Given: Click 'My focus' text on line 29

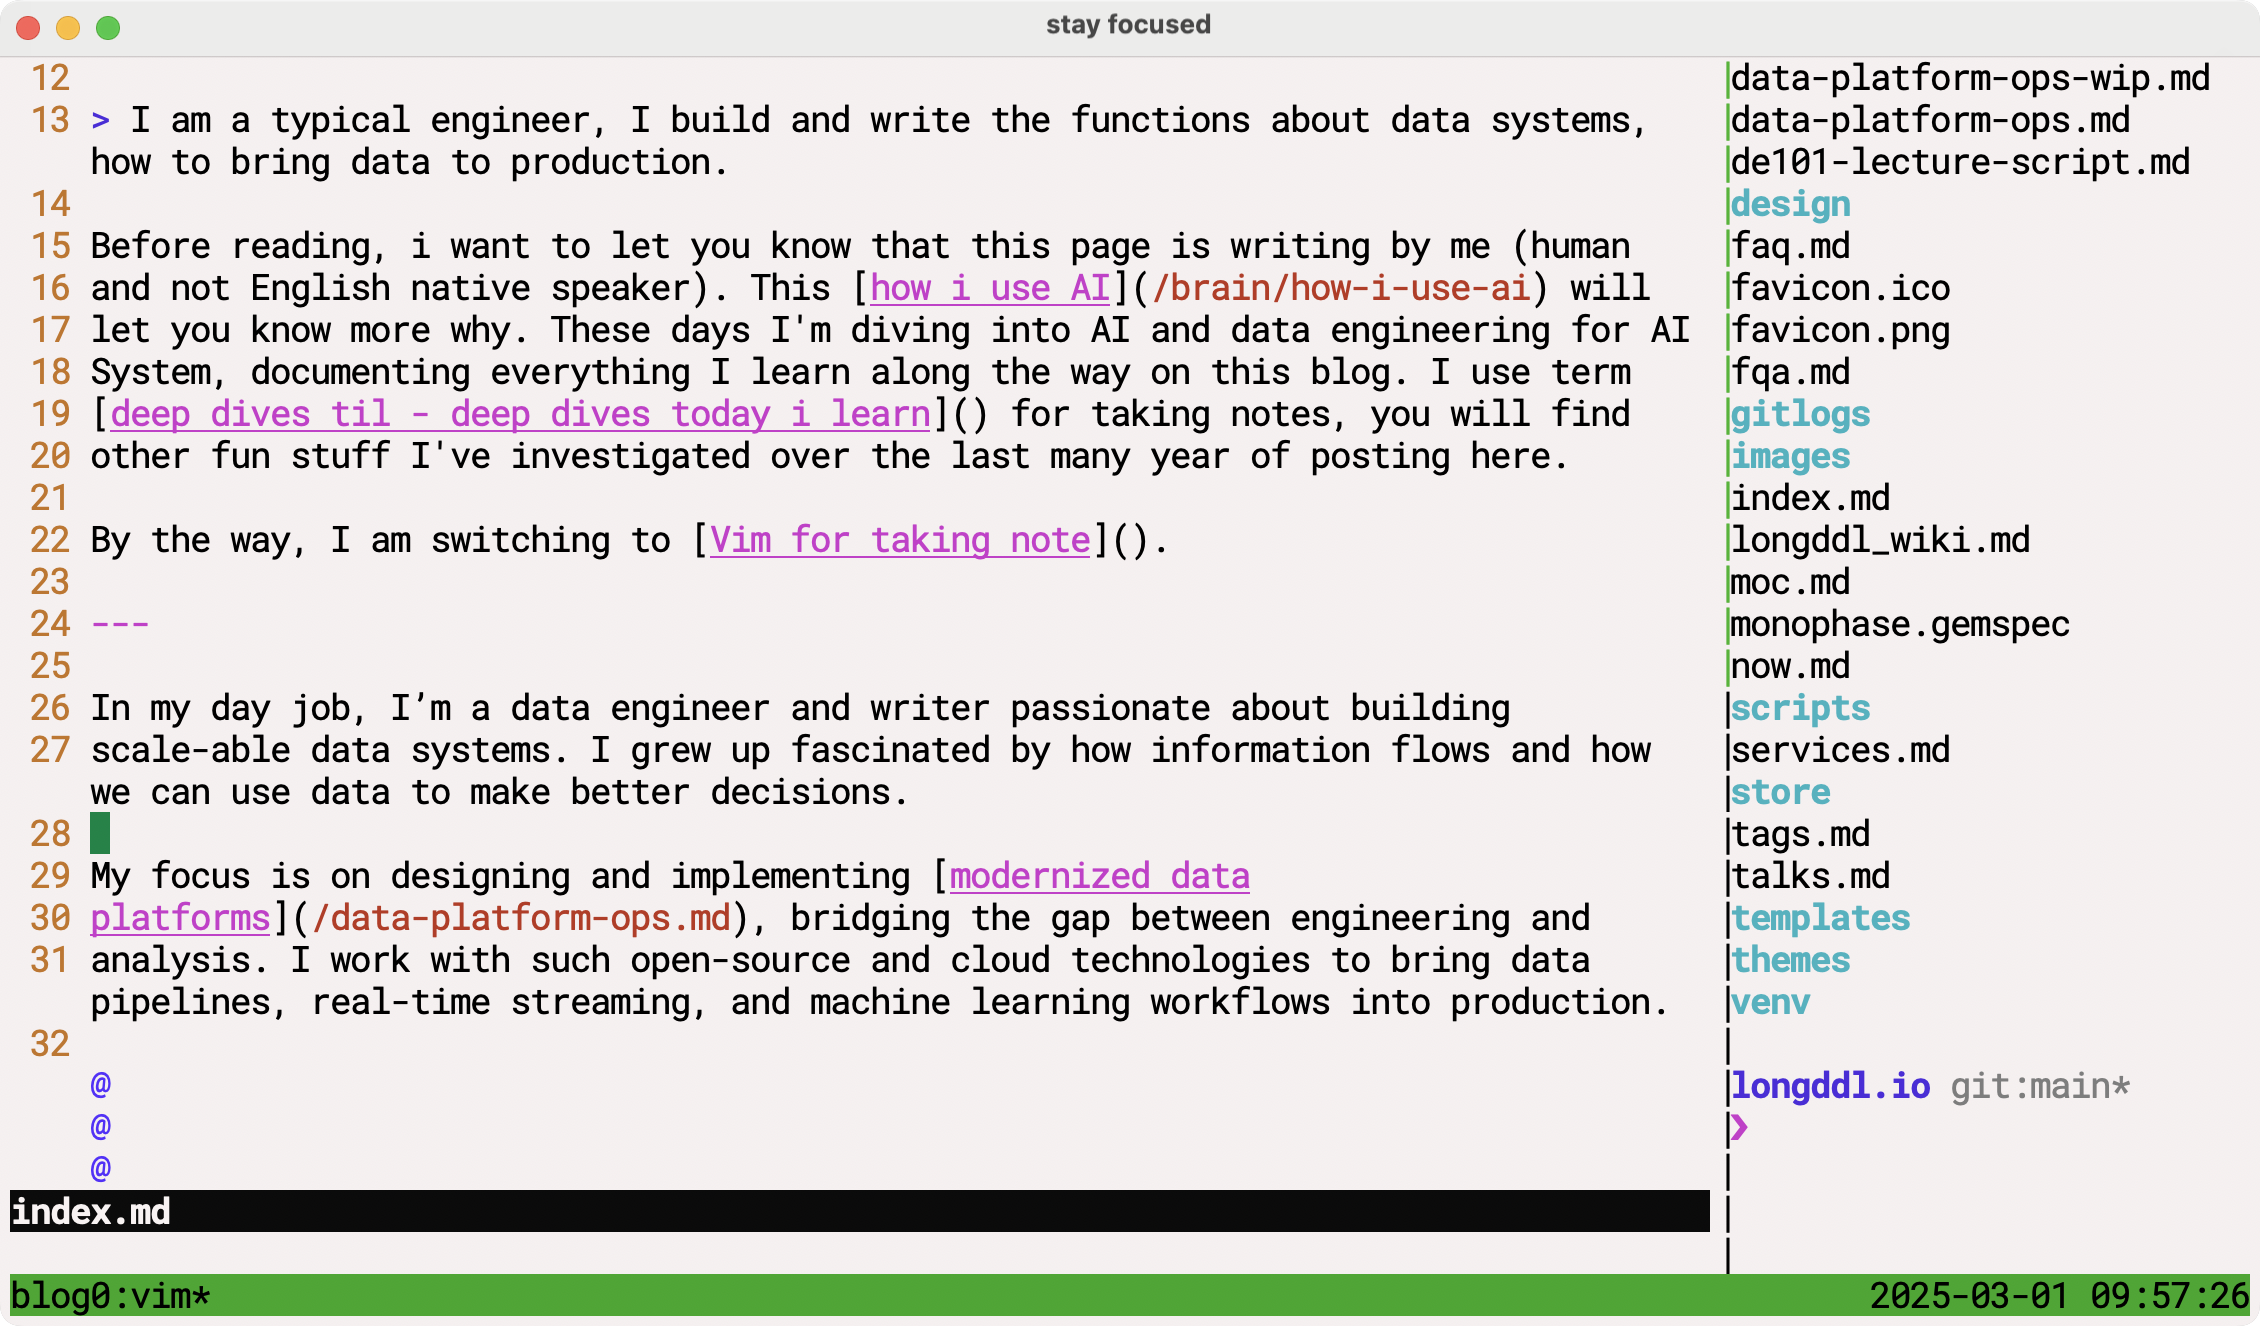Looking at the screenshot, I should (170, 876).
